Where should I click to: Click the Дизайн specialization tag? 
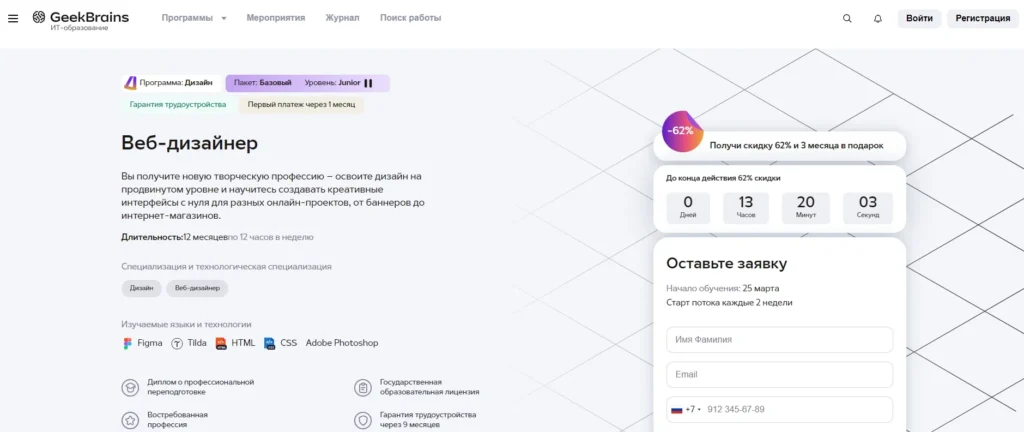(142, 288)
